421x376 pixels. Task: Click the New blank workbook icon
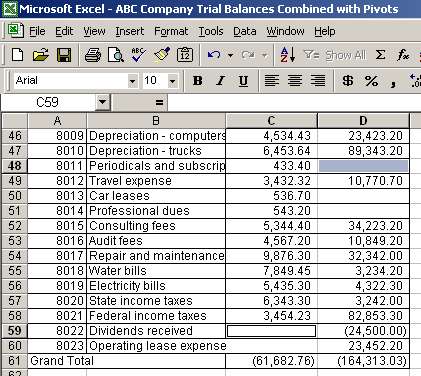(17, 55)
